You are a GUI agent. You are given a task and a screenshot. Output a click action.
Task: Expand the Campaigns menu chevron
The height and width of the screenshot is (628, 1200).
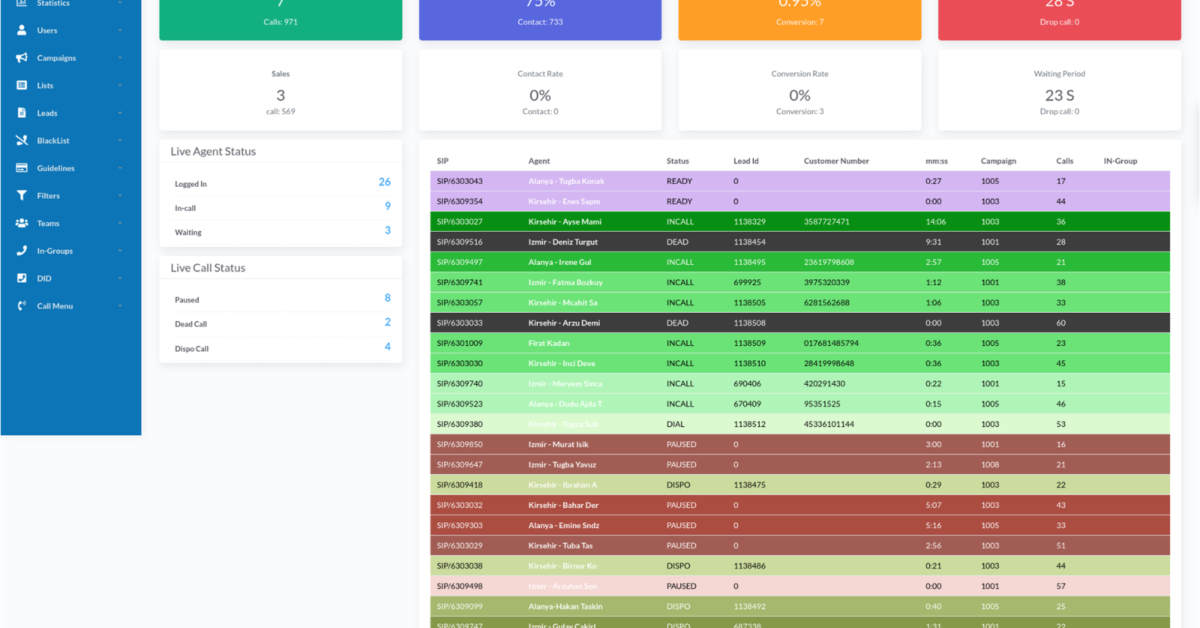pos(120,58)
